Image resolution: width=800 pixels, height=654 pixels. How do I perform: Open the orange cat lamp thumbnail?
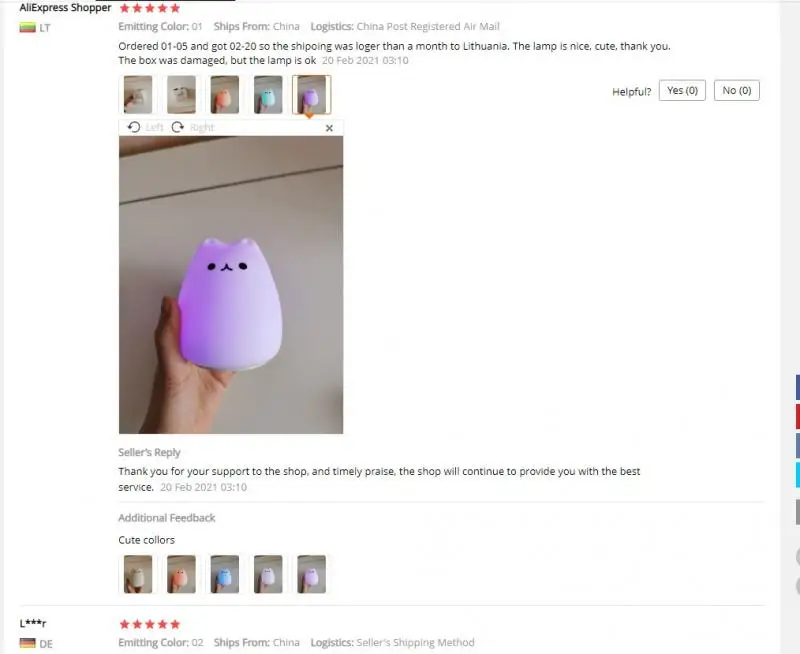(224, 95)
